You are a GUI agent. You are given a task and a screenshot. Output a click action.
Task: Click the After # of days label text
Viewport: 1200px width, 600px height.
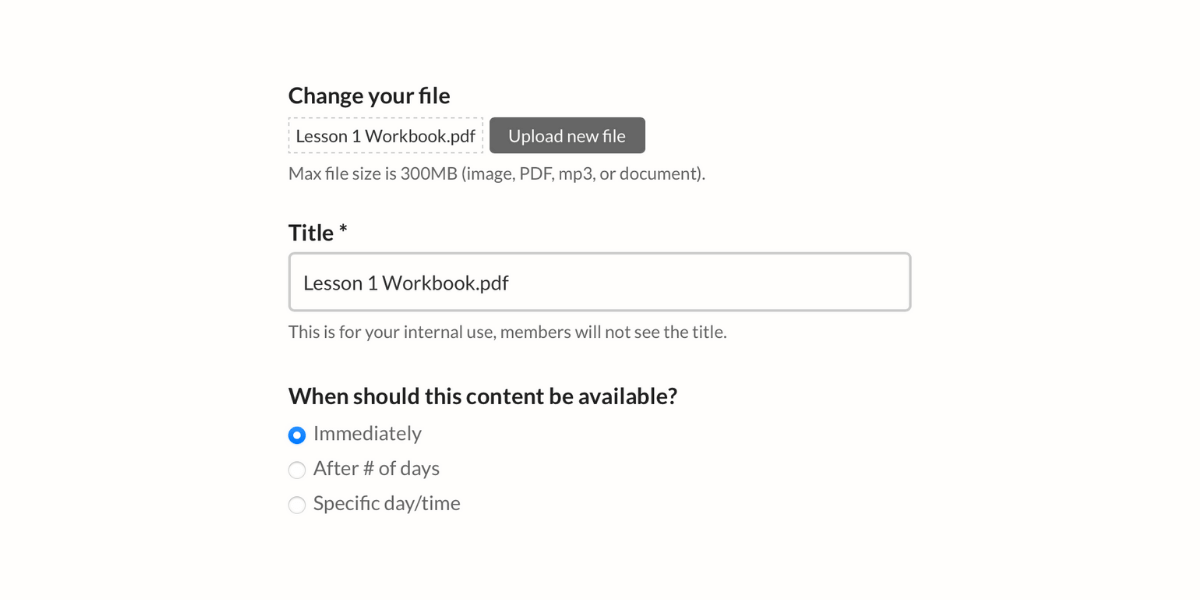376,469
